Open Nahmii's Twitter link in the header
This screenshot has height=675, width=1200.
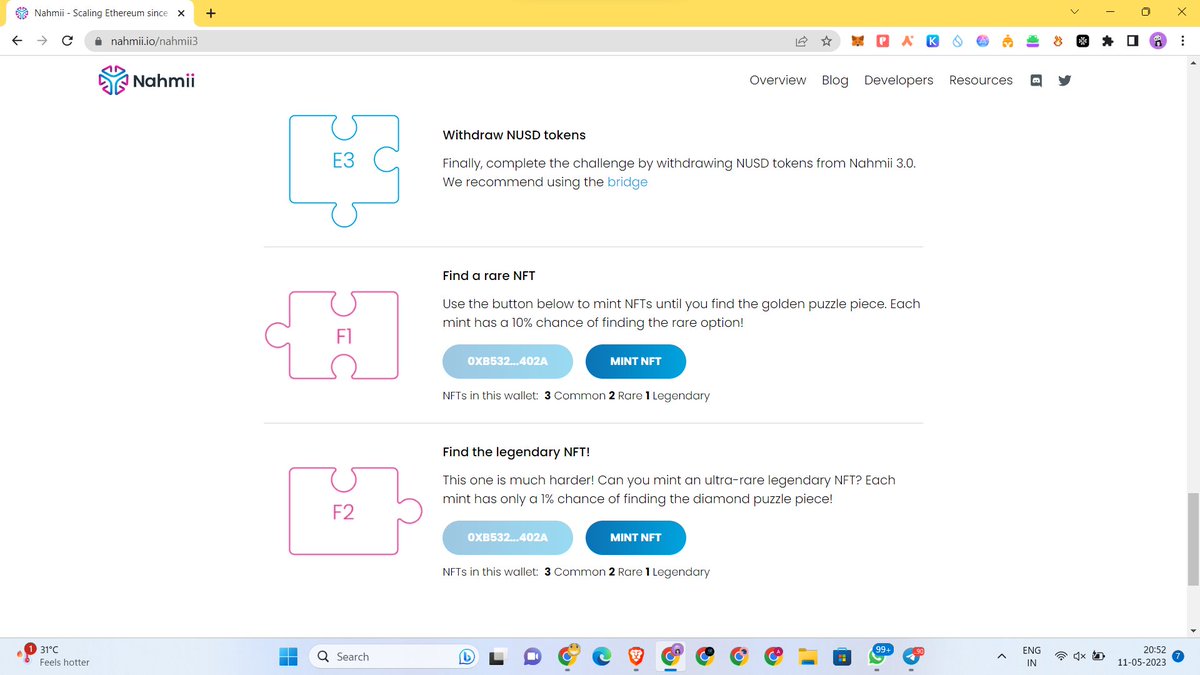click(1064, 81)
